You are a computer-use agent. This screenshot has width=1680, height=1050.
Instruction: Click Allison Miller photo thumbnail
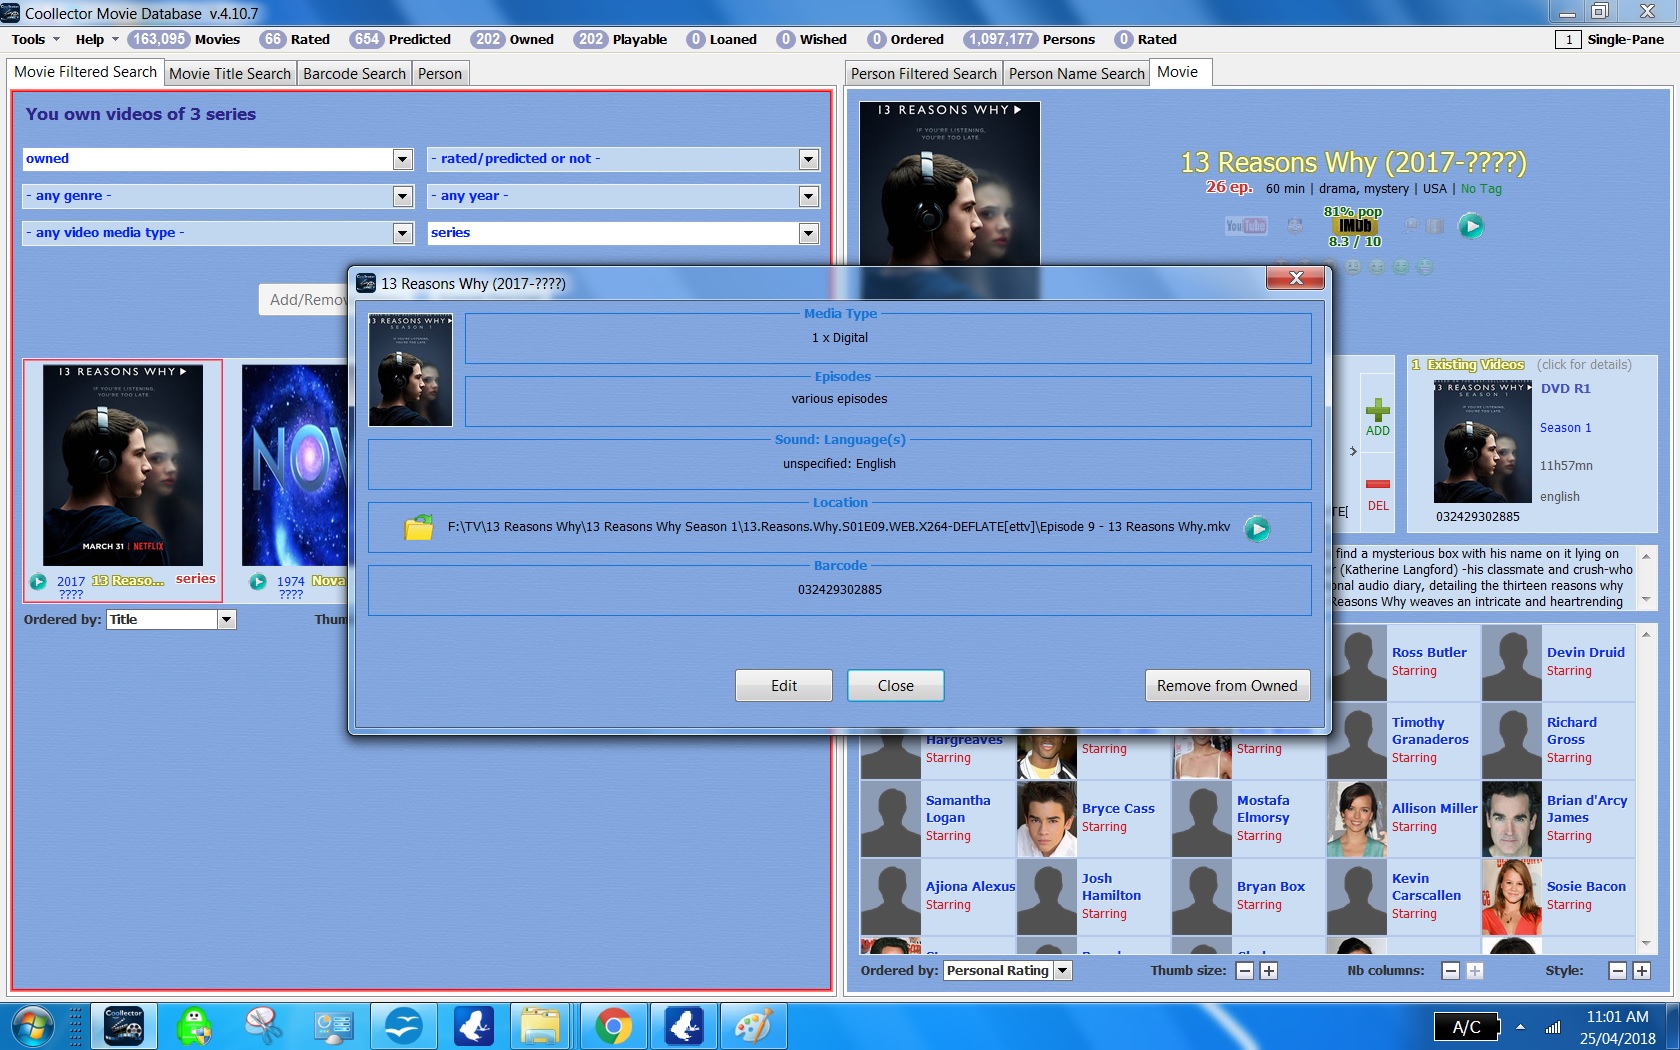coord(1357,819)
